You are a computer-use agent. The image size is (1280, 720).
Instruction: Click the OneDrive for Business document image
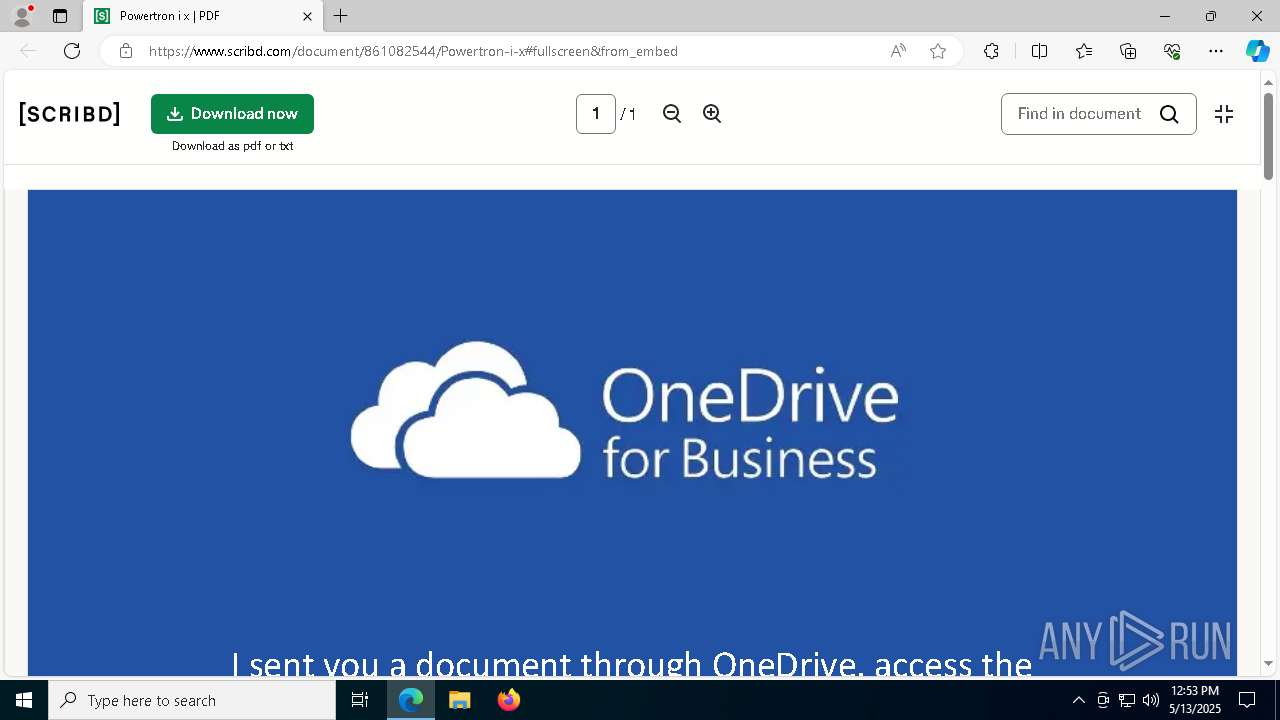coord(632,432)
